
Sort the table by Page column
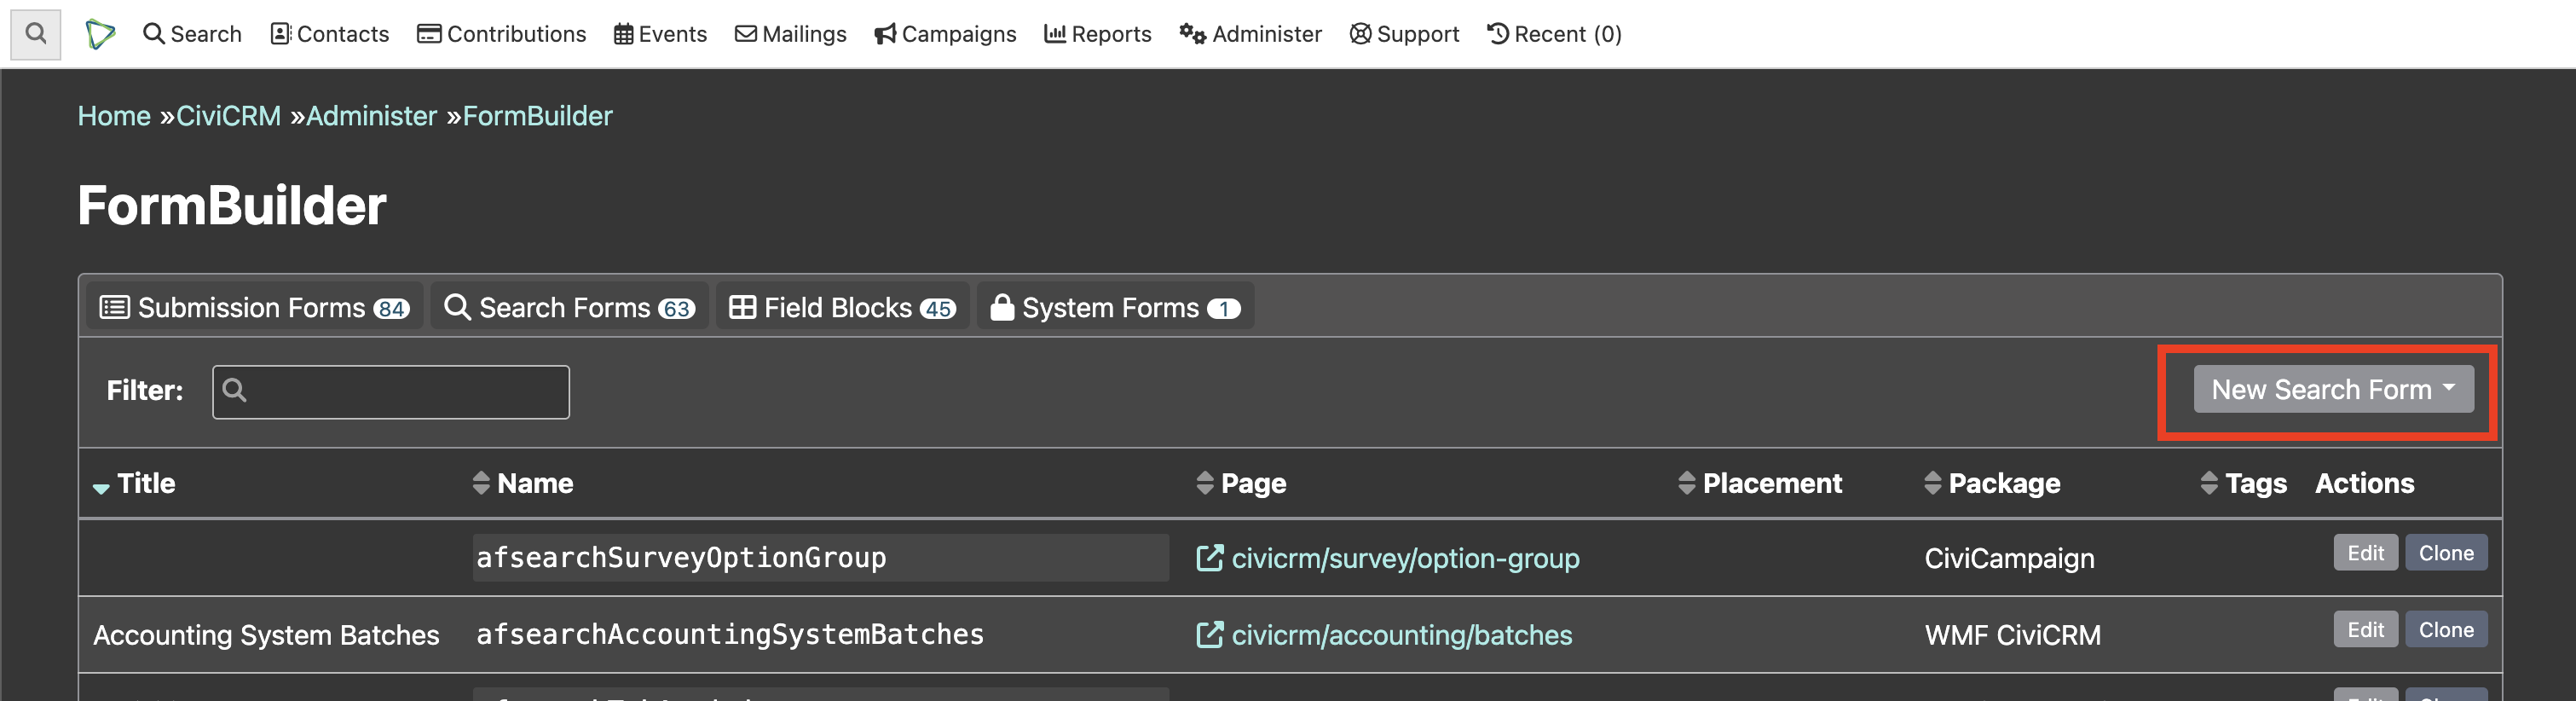coord(1241,484)
